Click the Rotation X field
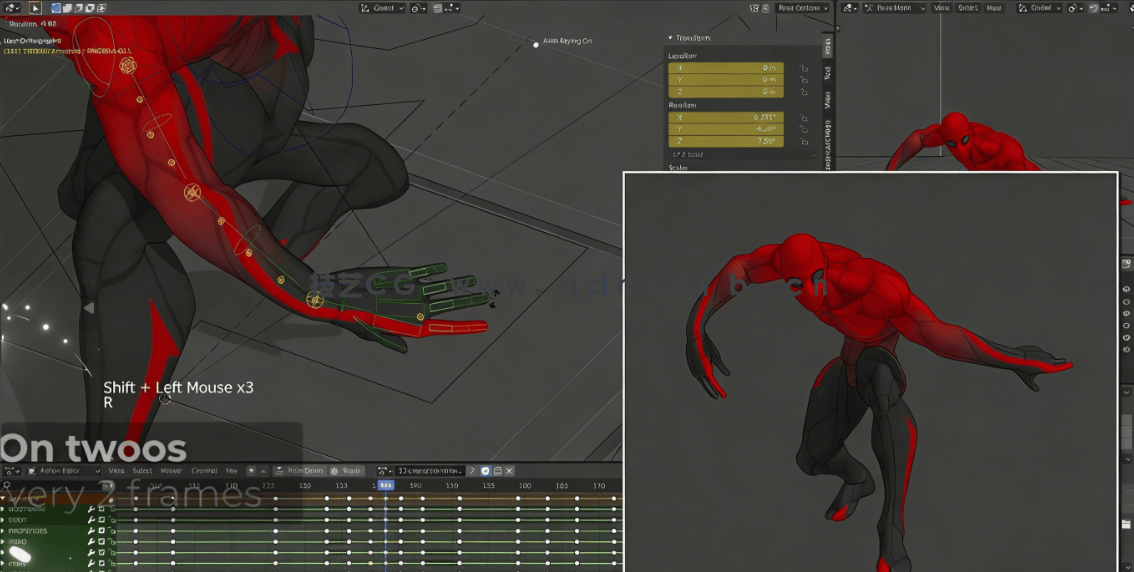The width and height of the screenshot is (1134, 572). [725, 117]
